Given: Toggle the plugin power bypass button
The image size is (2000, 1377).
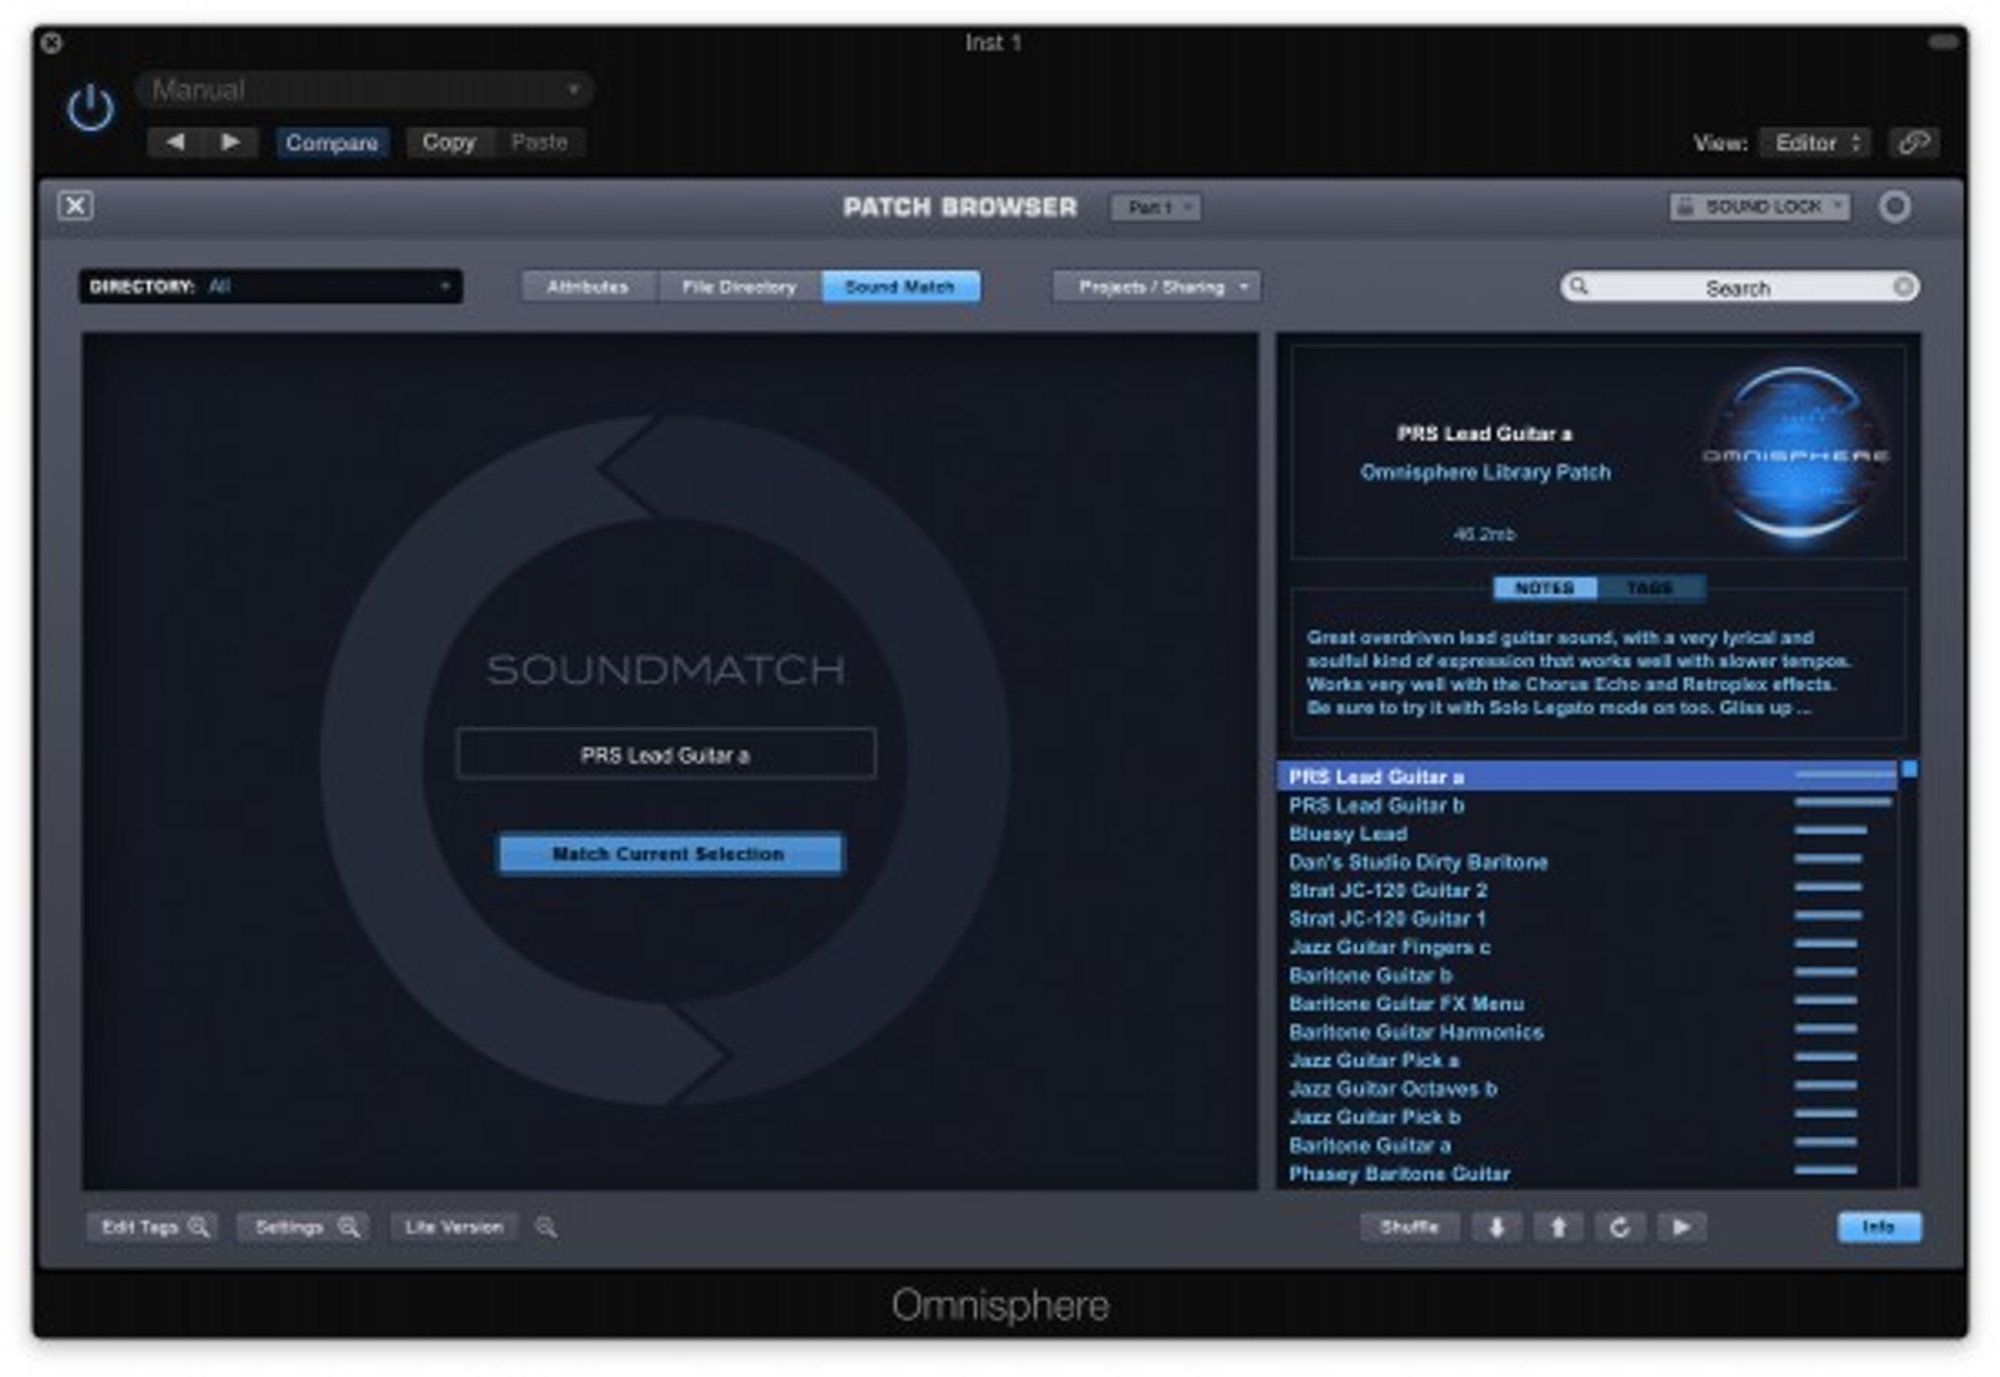Looking at the screenshot, I should (x=91, y=108).
